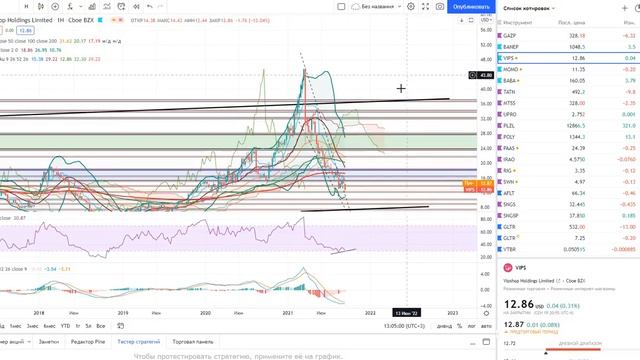Select the POLY row in the watchlist
Viewport: 640px width, 360px height.
[x=568, y=137]
